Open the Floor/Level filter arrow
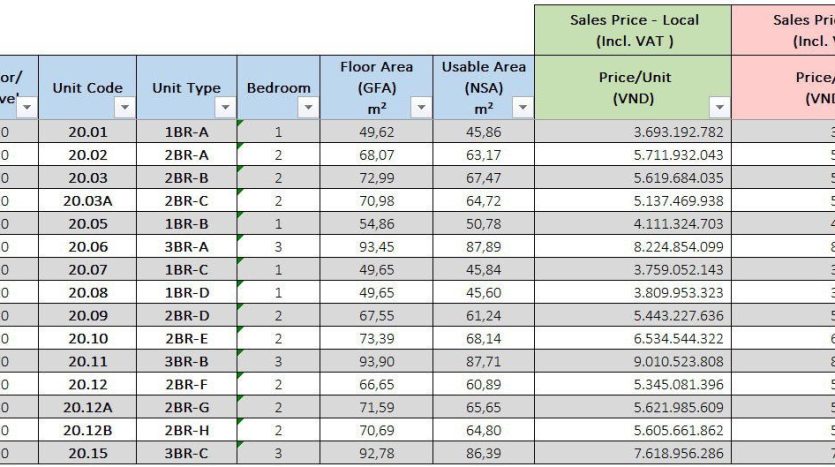The width and height of the screenshot is (835, 467). [x=27, y=108]
